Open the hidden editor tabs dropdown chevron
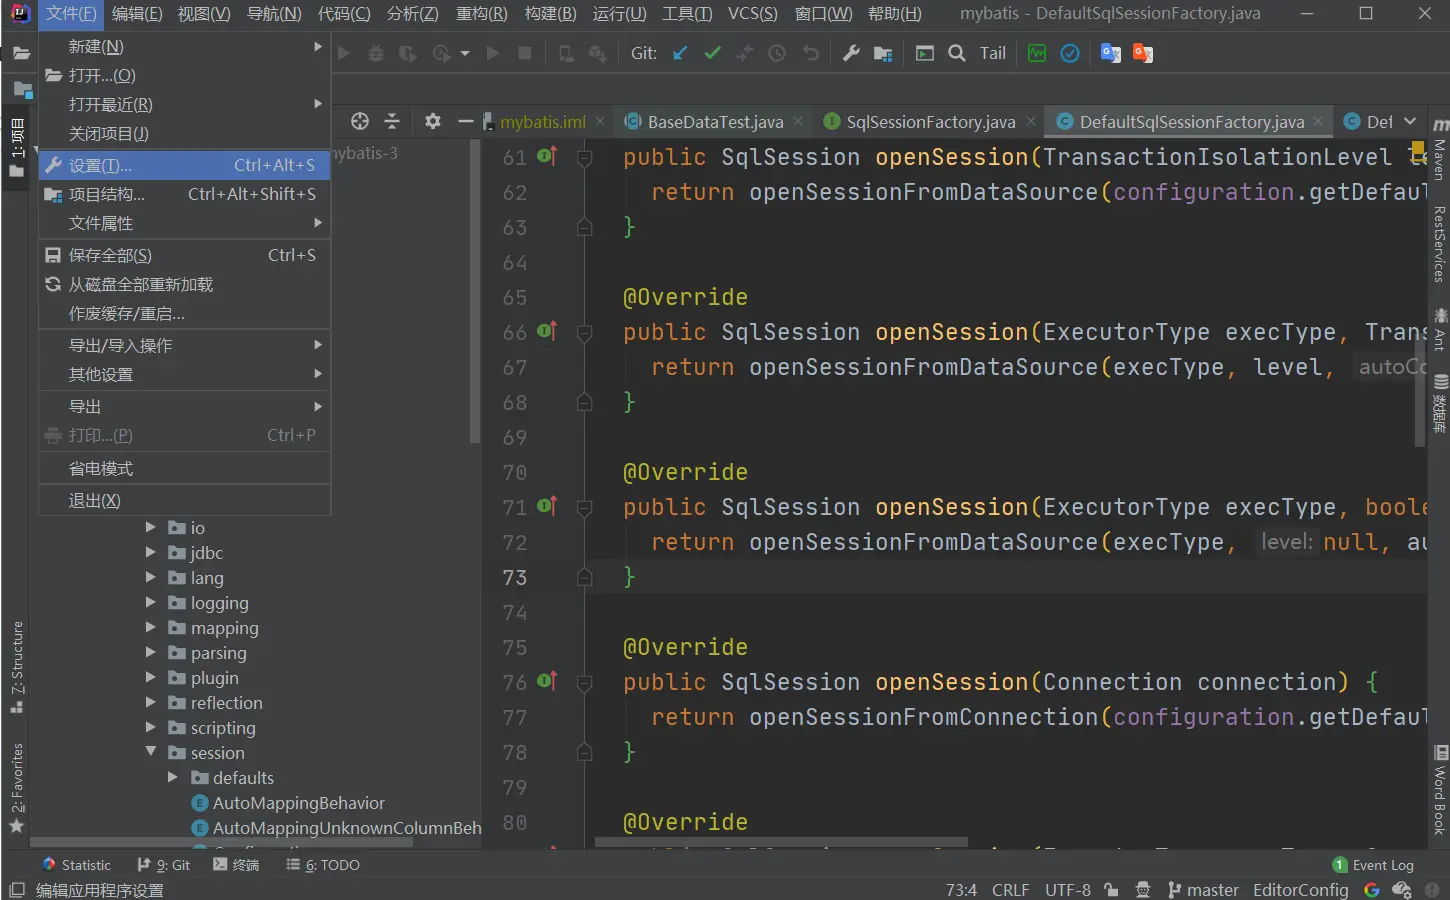Image resolution: width=1450 pixels, height=900 pixels. [x=1410, y=121]
